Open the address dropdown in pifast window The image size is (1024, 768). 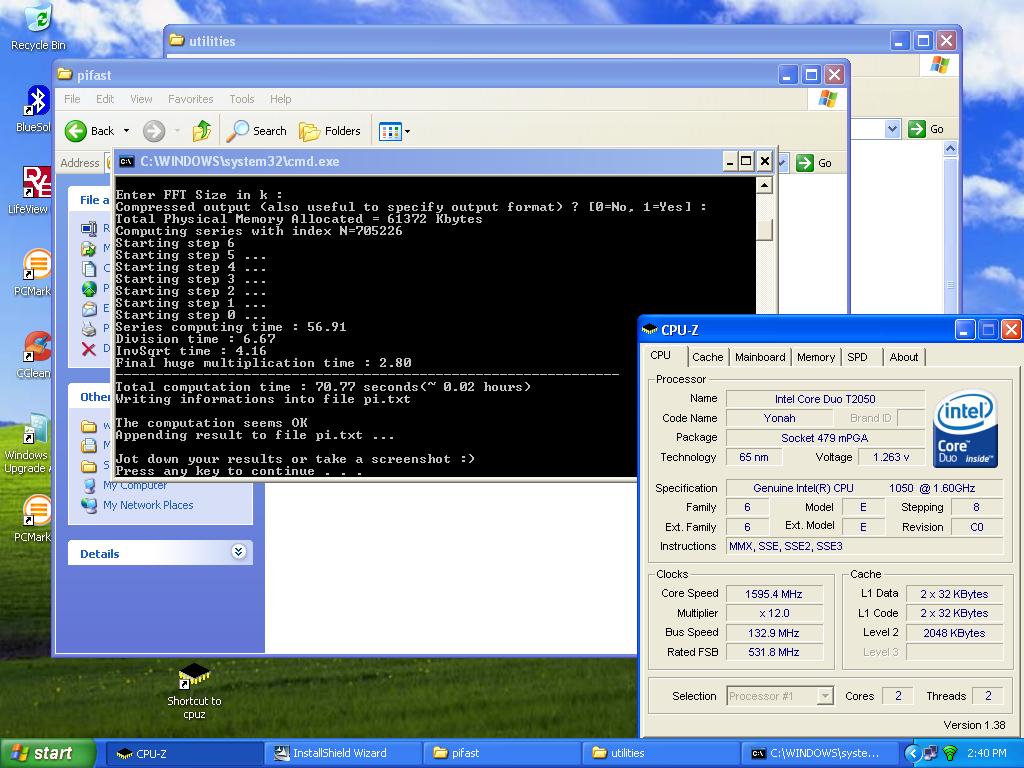(x=783, y=163)
